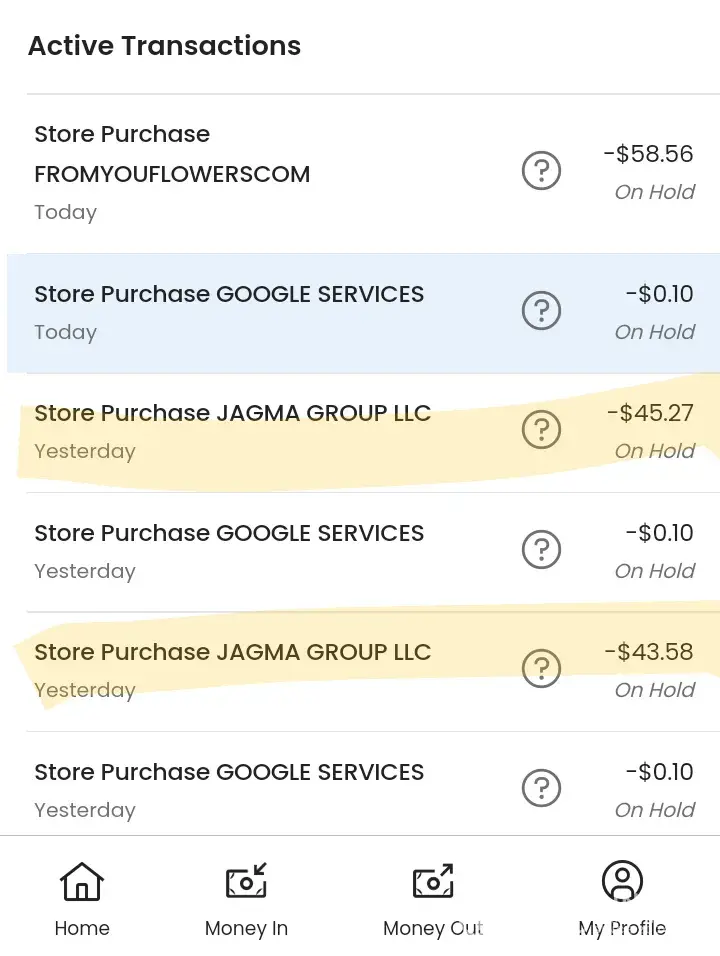This screenshot has width=720, height=956.
Task: Select the second highlighted JAGMA GROUP LLC title
Action: [232, 652]
